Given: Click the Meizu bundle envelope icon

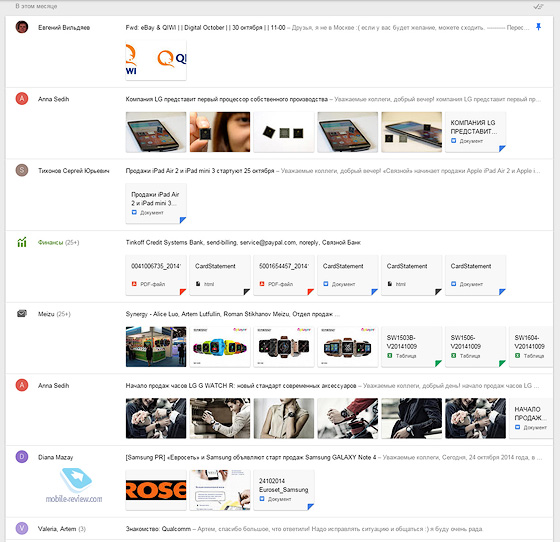Looking at the screenshot, I should (22, 313).
